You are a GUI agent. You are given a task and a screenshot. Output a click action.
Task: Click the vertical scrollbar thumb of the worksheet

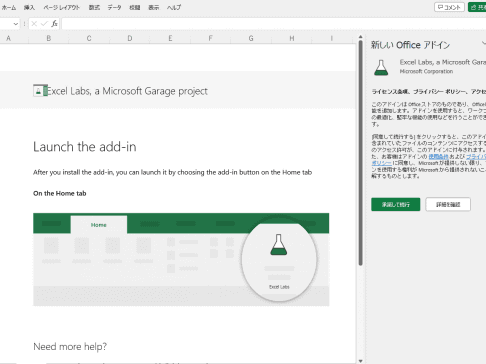[x=360, y=153]
